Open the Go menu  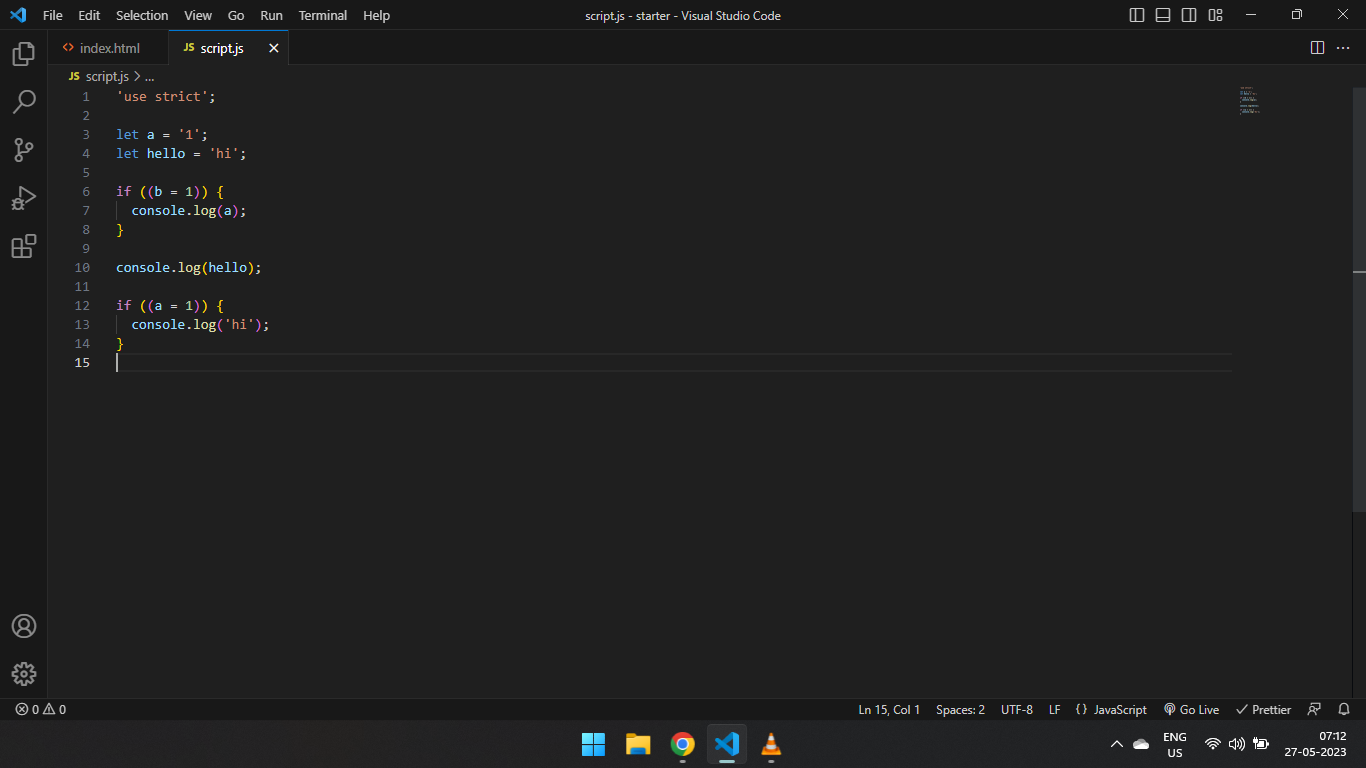click(236, 15)
